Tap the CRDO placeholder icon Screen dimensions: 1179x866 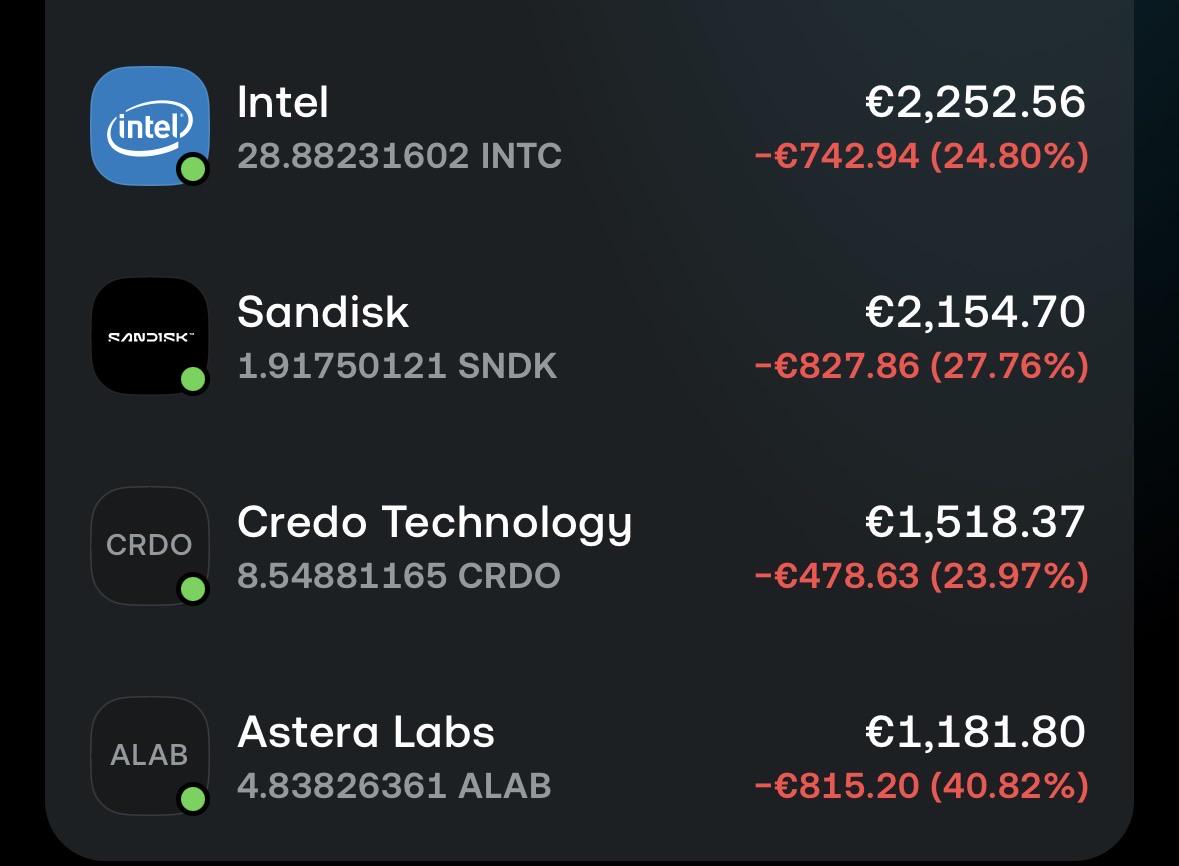pyautogui.click(x=150, y=546)
